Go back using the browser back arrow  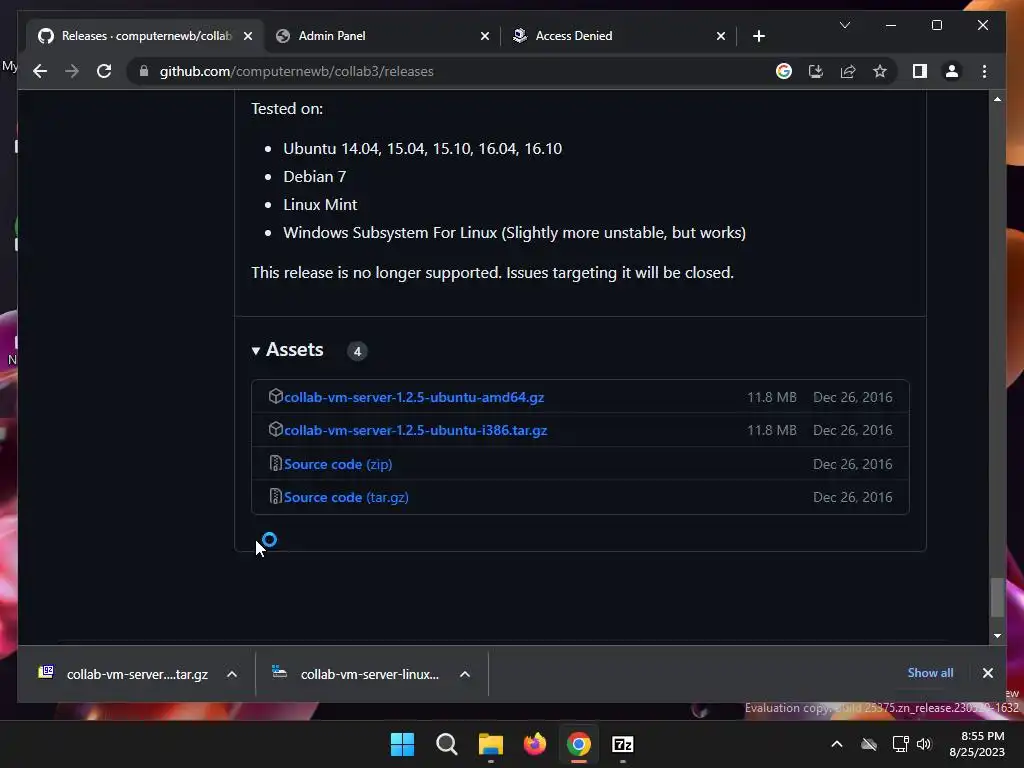pyautogui.click(x=40, y=71)
